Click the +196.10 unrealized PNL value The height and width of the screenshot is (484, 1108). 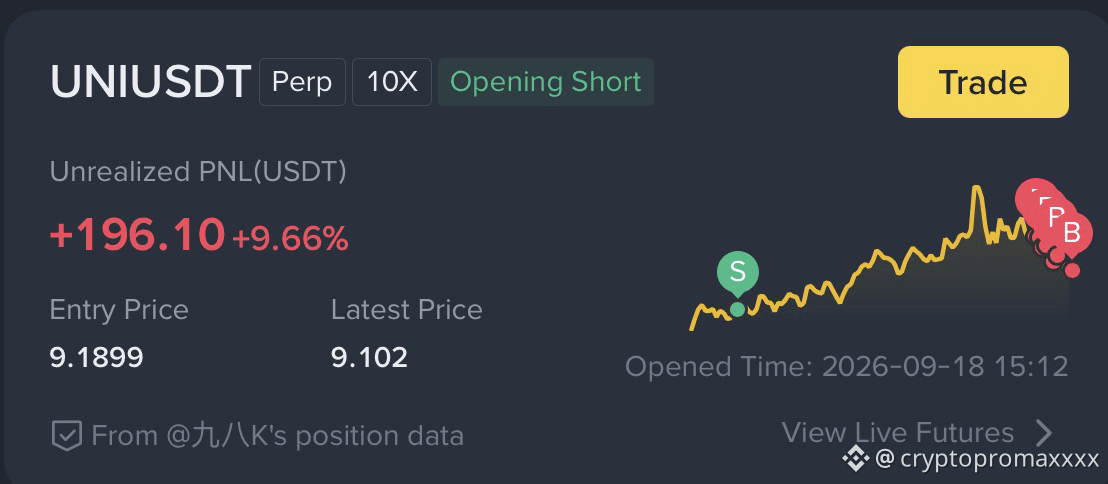137,235
